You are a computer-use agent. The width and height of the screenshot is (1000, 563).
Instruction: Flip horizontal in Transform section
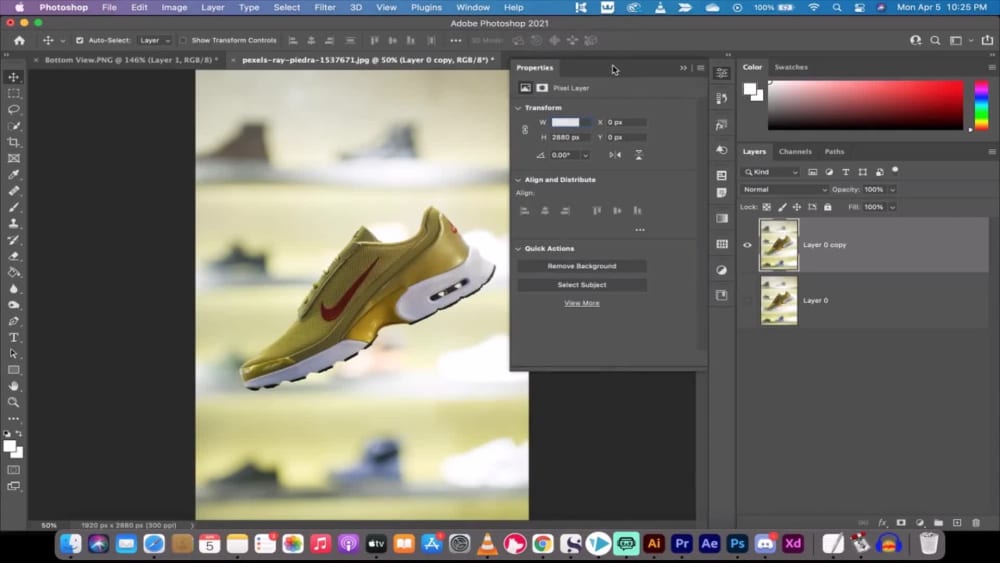click(x=615, y=155)
